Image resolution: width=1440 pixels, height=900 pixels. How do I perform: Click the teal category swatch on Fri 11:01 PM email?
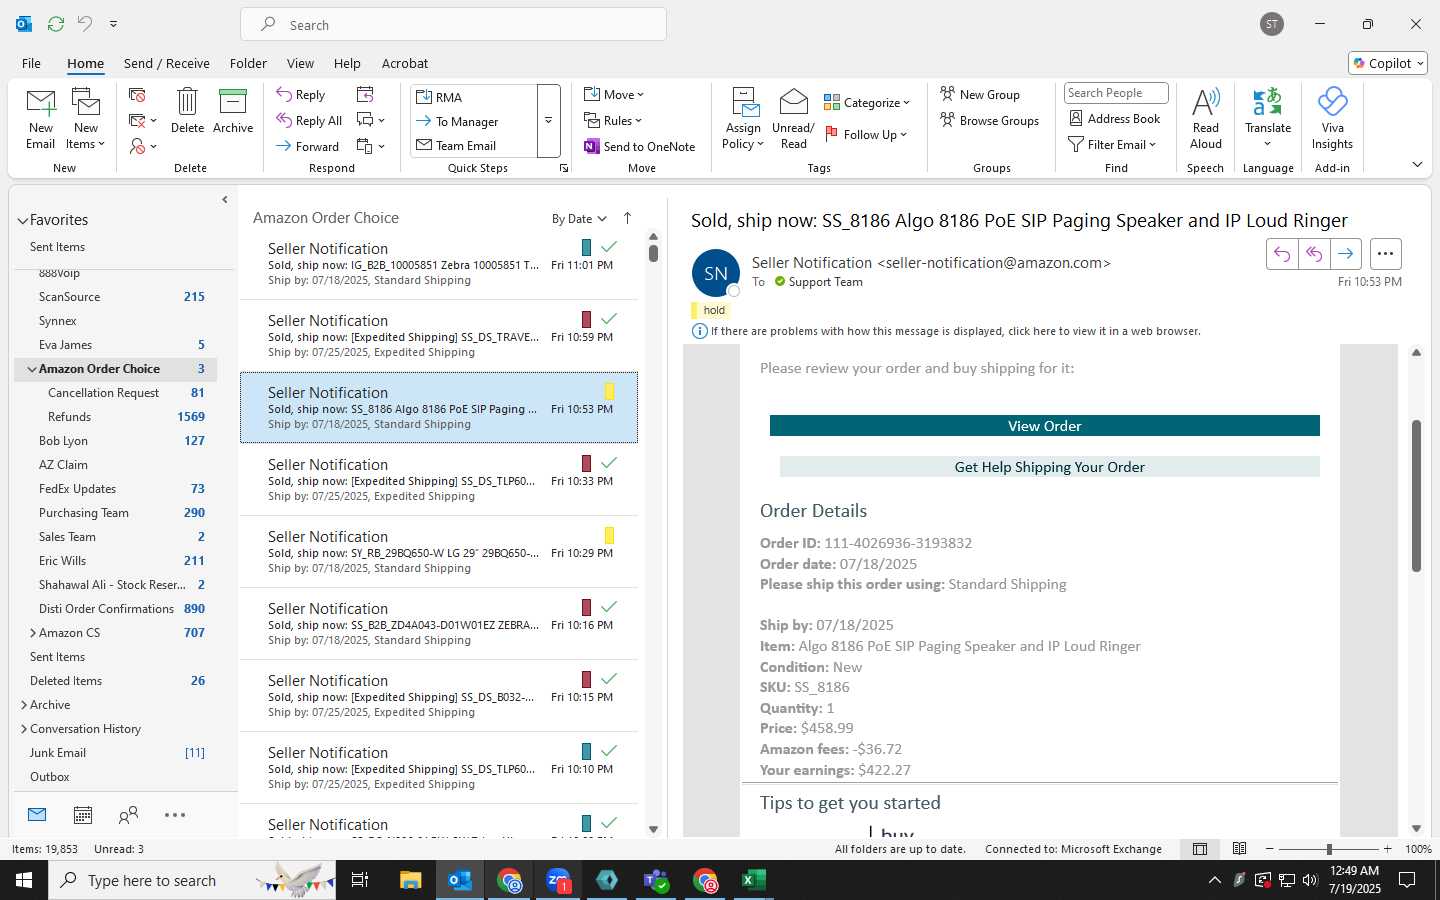pos(586,247)
